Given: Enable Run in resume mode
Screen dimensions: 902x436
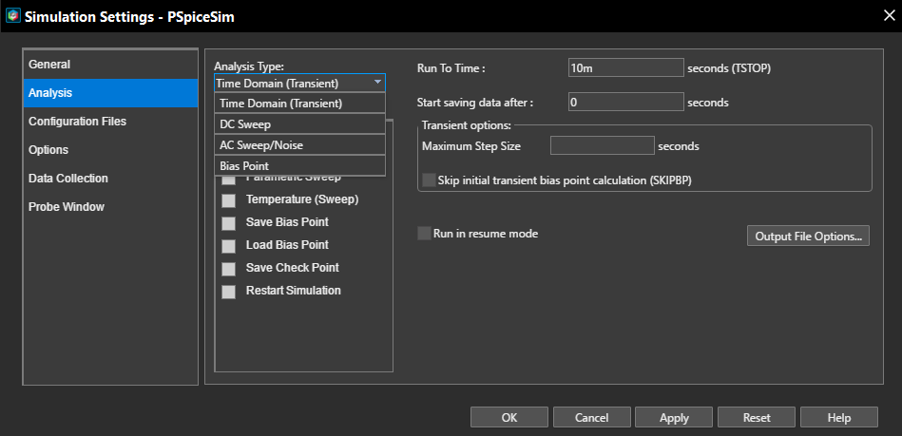Looking at the screenshot, I should point(424,234).
